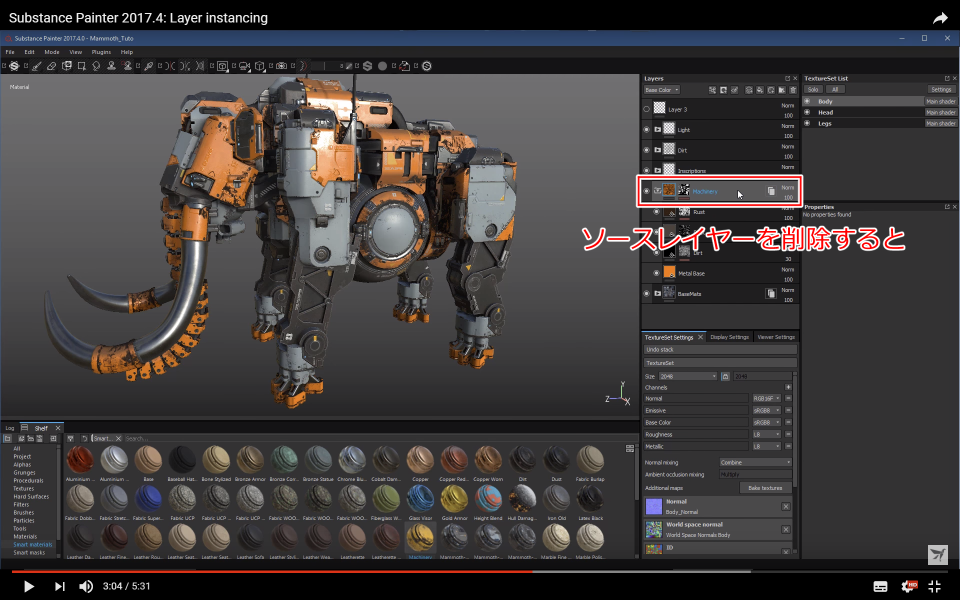This screenshot has width=960, height=600.
Task: Click the screenshot camera icon
Action: coord(282,66)
